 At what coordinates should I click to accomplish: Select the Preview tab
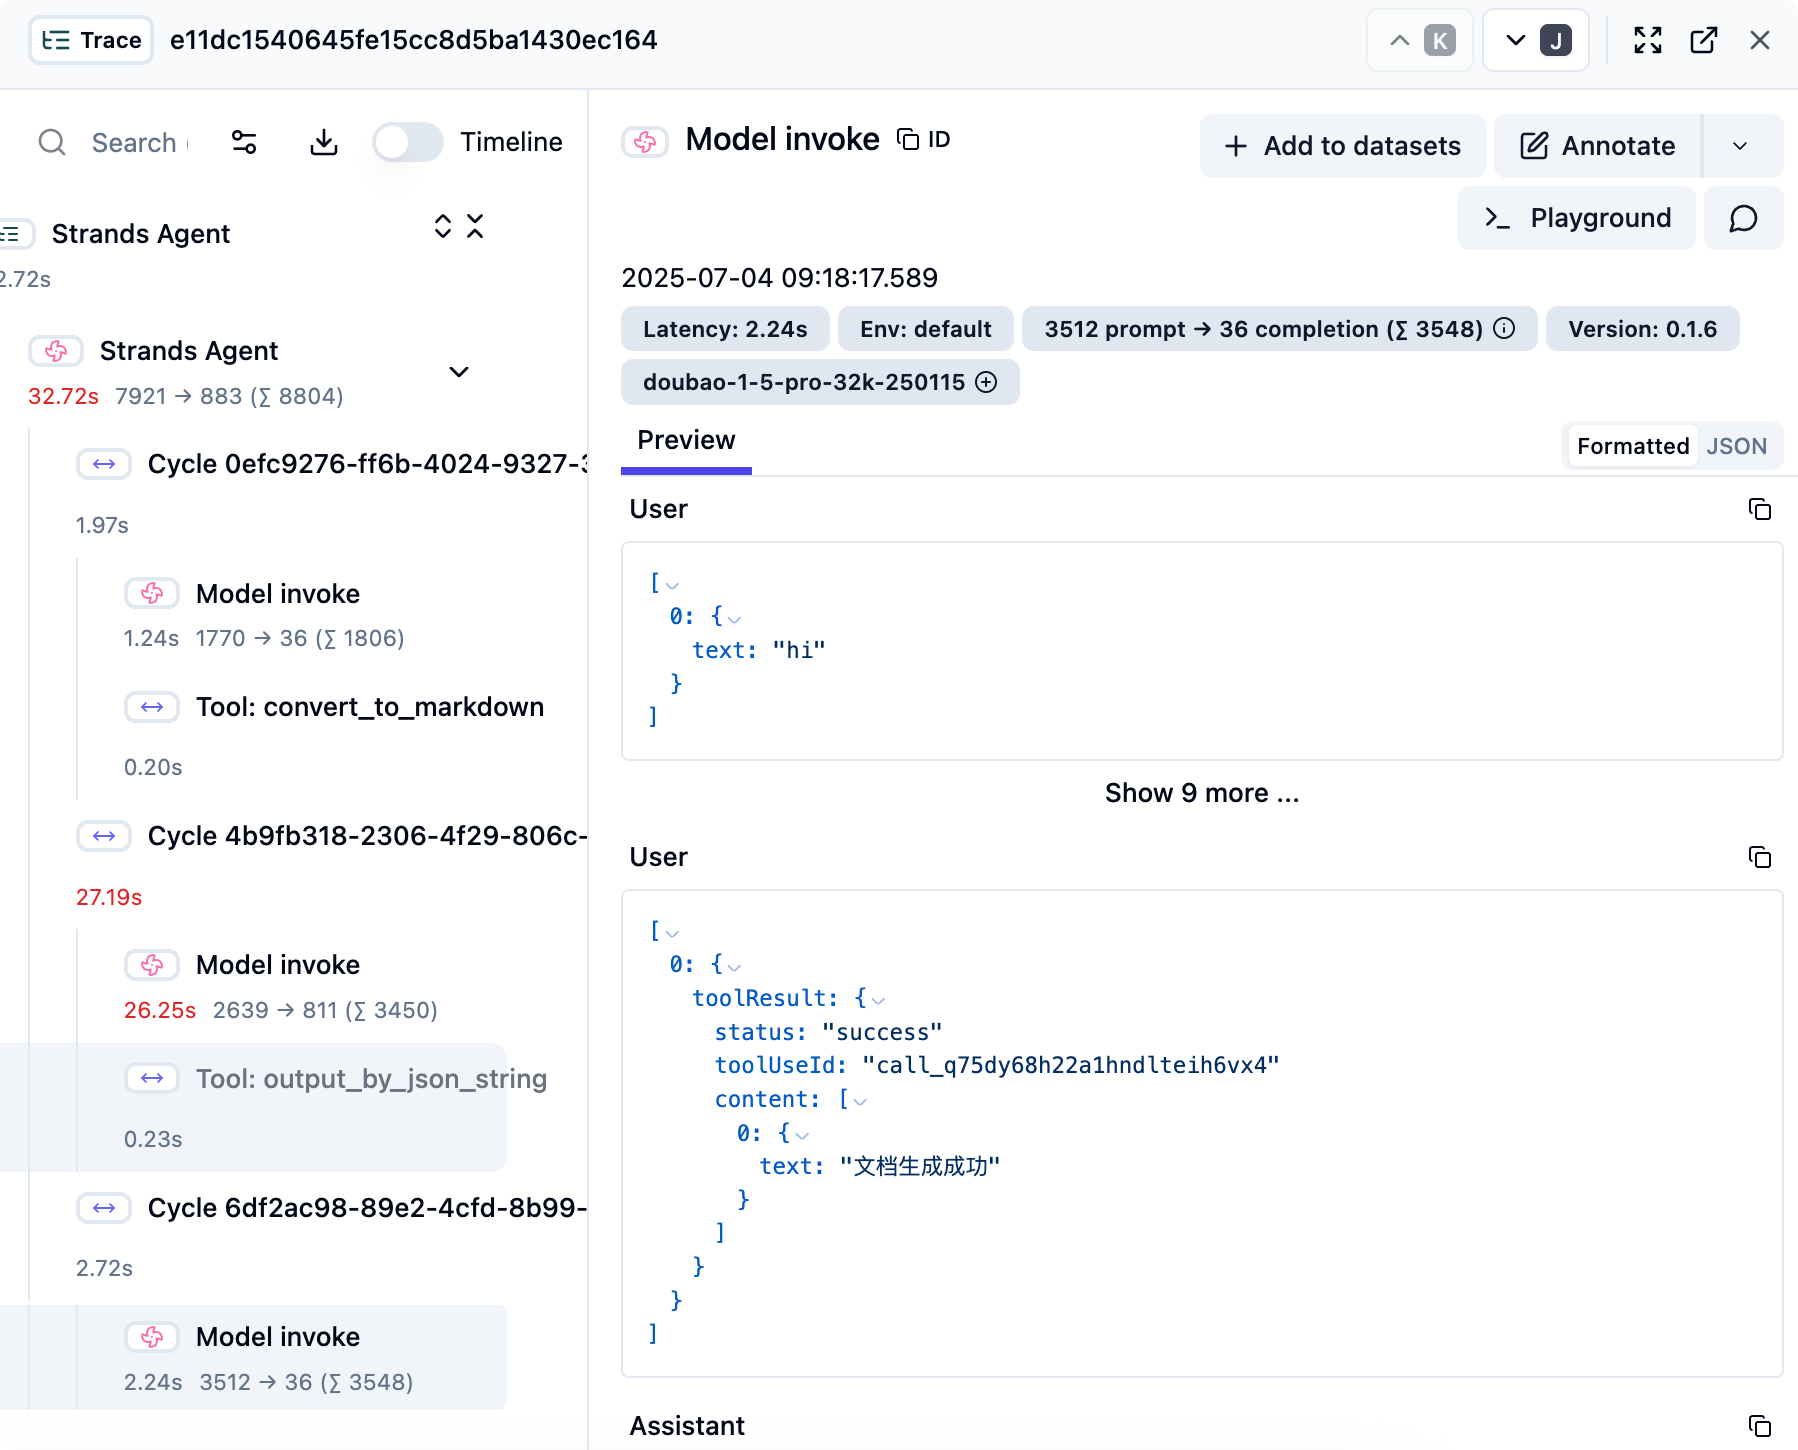click(686, 441)
